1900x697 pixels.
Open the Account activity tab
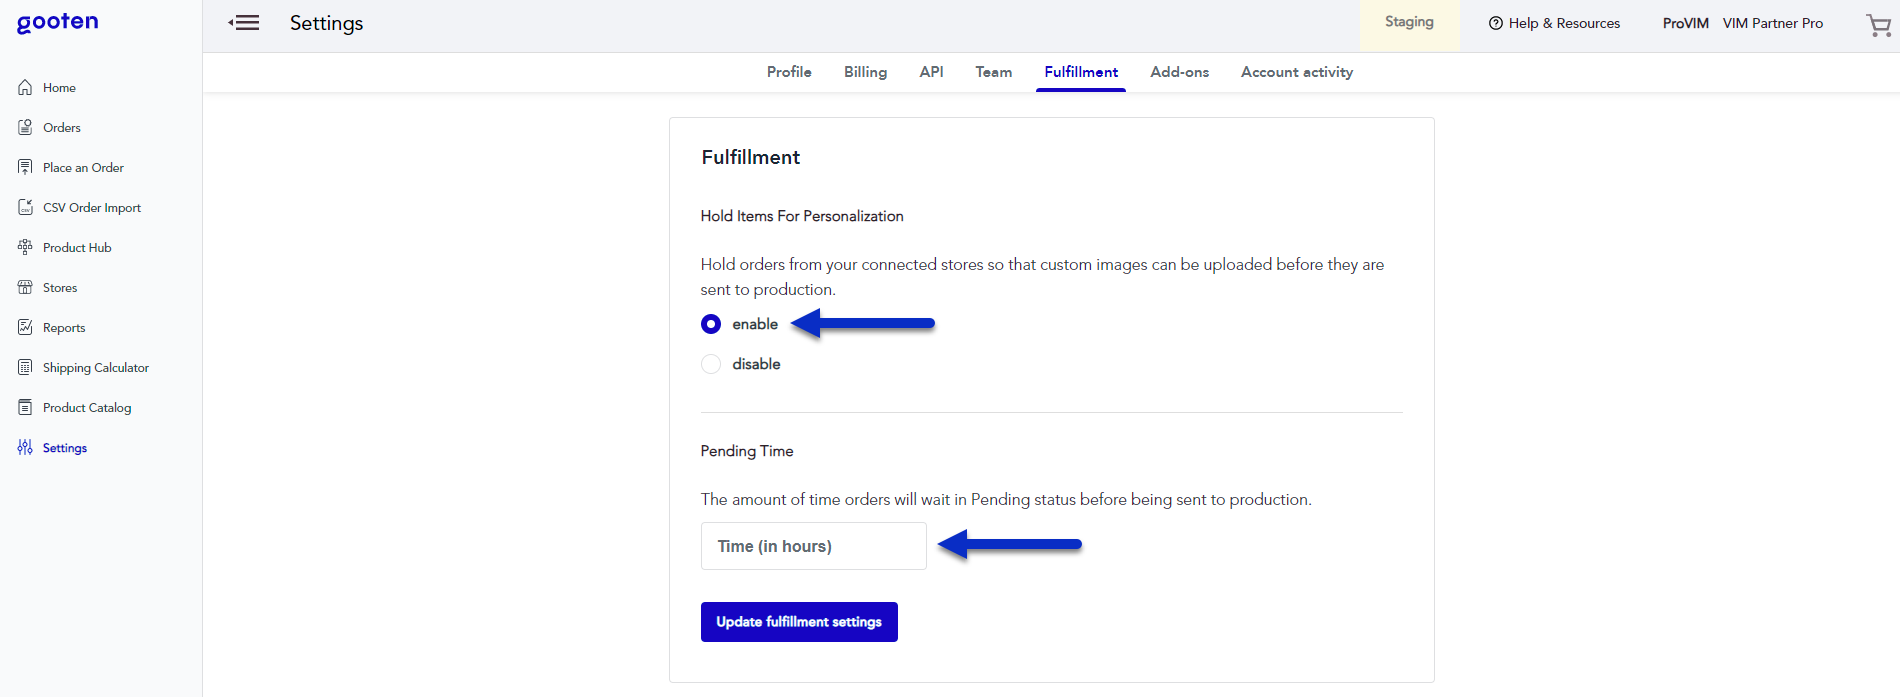click(1296, 72)
